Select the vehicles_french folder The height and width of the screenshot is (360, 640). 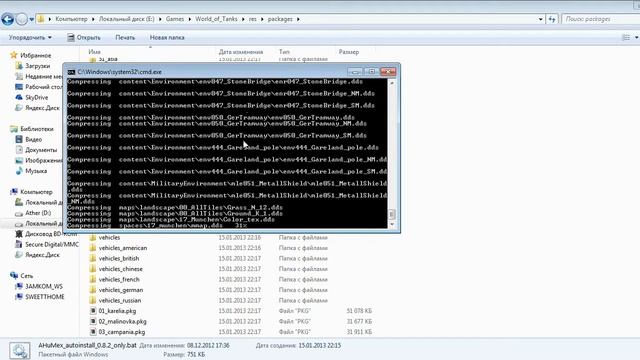tap(119, 280)
